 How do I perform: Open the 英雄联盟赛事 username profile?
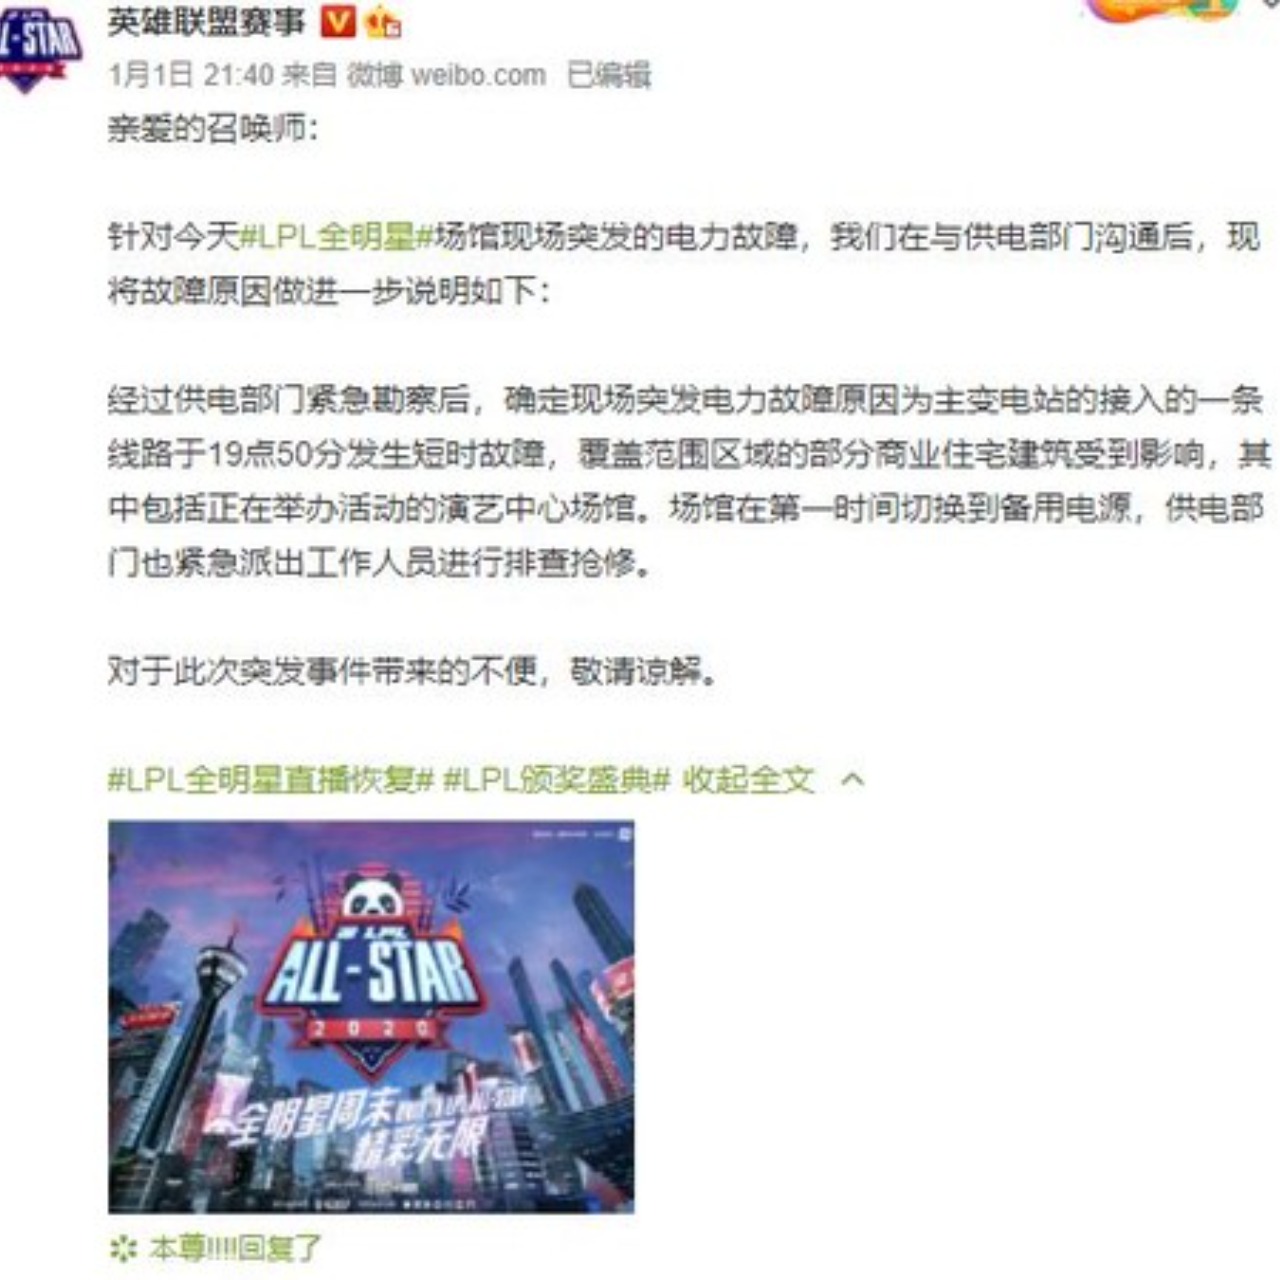click(x=206, y=21)
